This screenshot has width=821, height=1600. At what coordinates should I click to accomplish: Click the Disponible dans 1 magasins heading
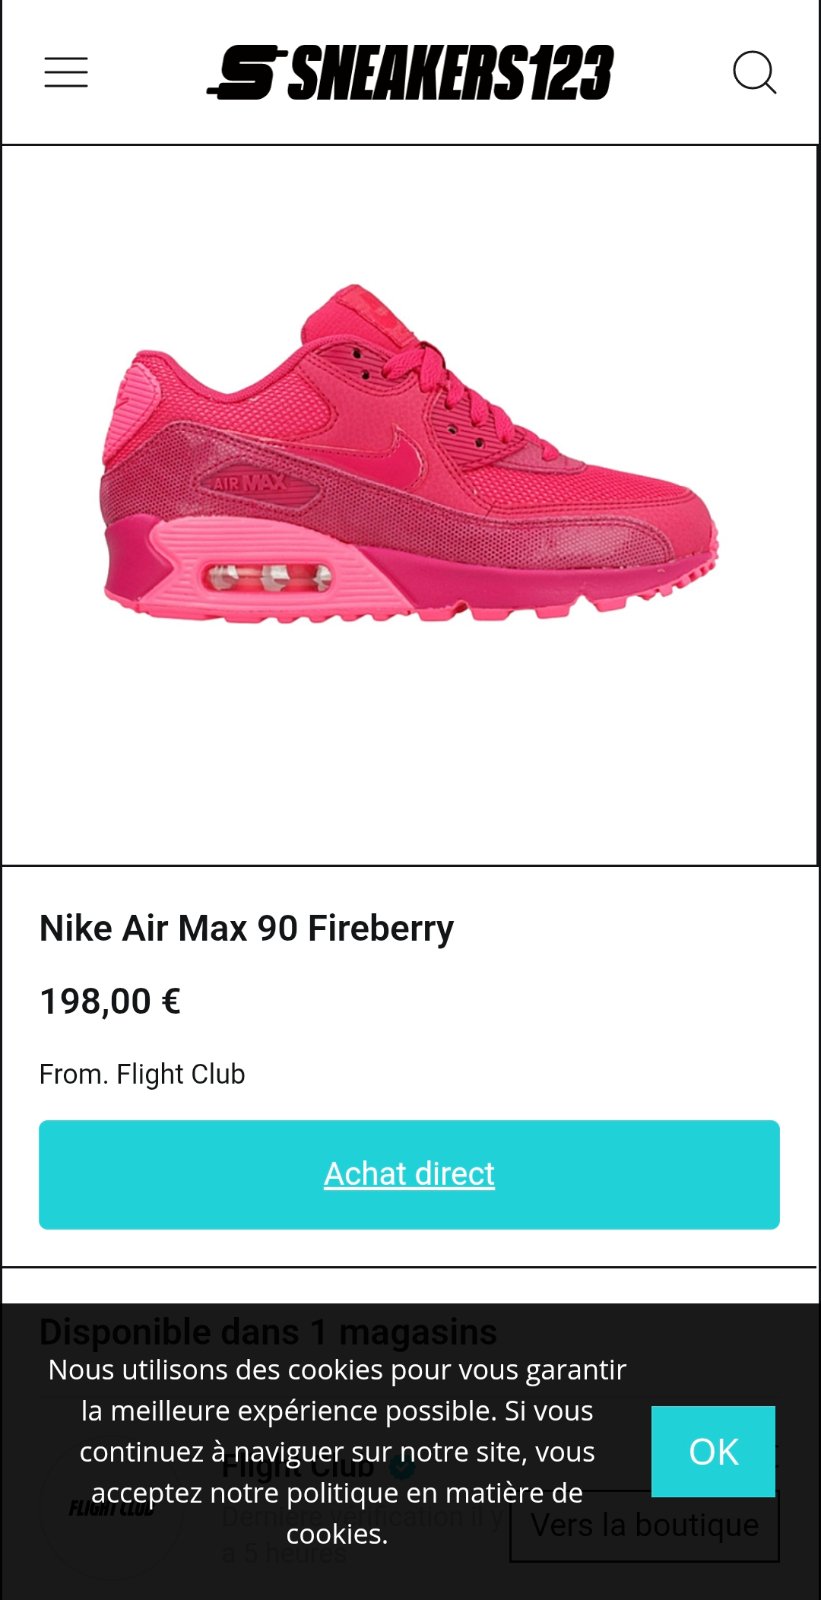click(268, 1332)
